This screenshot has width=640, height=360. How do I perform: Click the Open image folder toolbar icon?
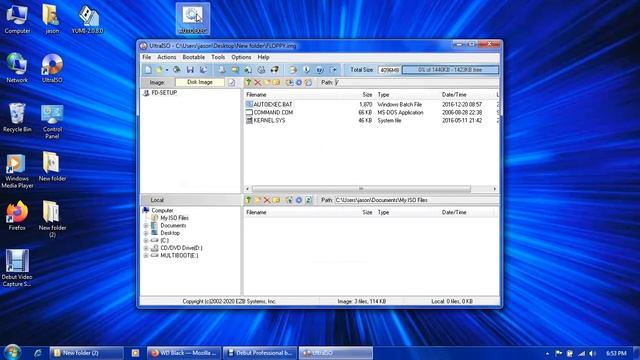[x=160, y=70]
